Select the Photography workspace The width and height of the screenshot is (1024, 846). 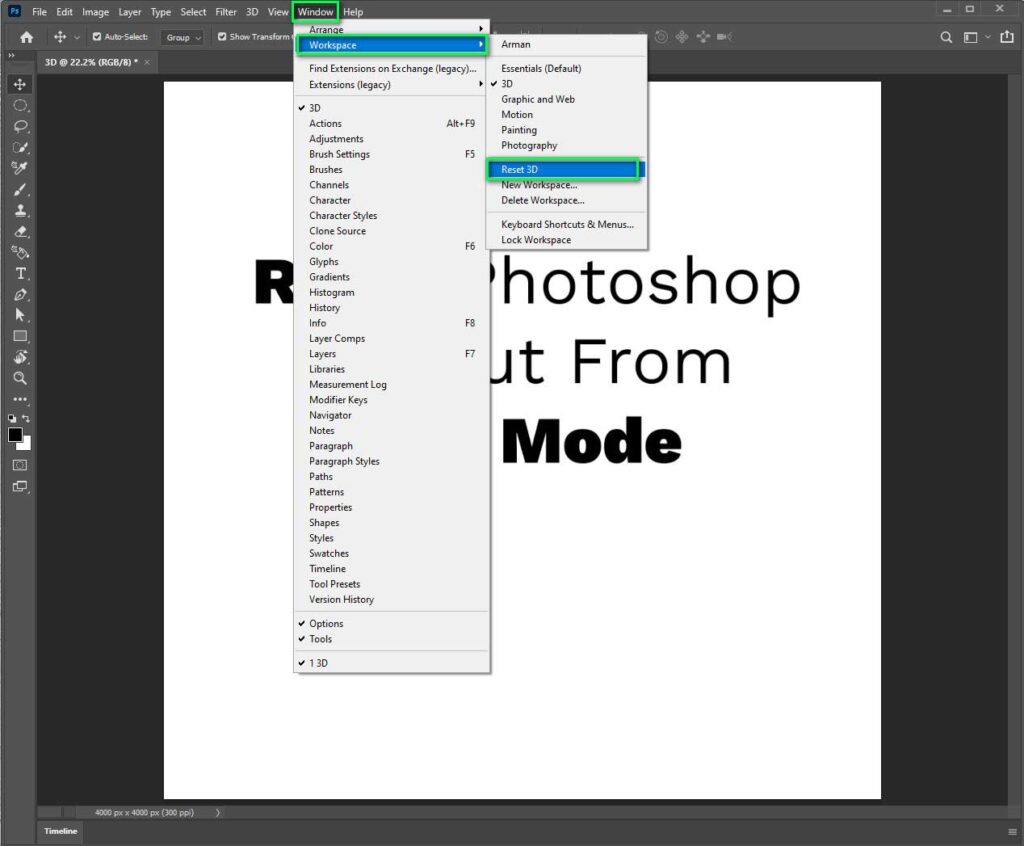coord(566,145)
